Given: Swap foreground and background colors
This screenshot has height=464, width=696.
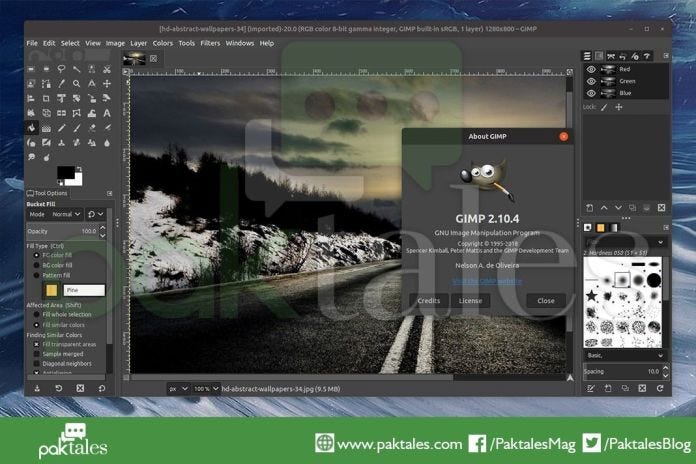Looking at the screenshot, I should tap(79, 169).
